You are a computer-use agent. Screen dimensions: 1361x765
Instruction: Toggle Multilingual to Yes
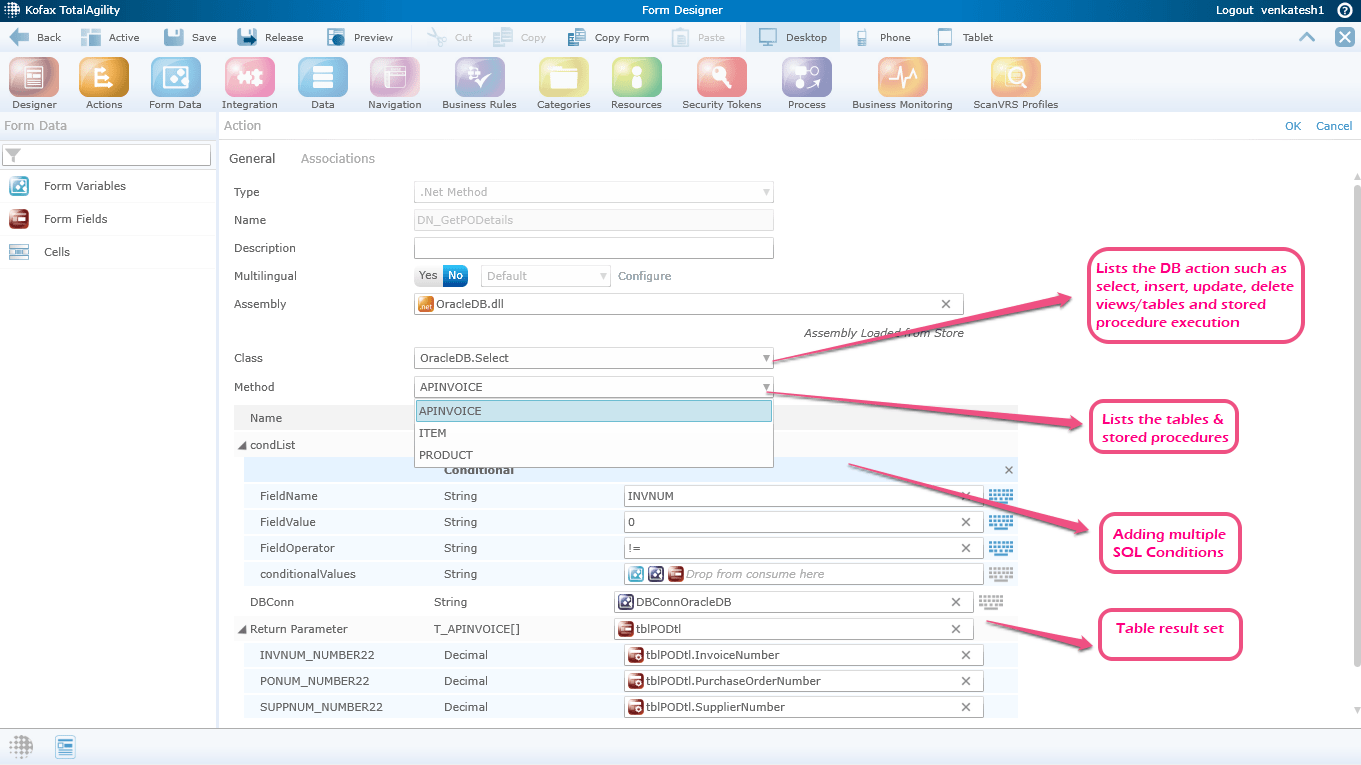pos(428,276)
